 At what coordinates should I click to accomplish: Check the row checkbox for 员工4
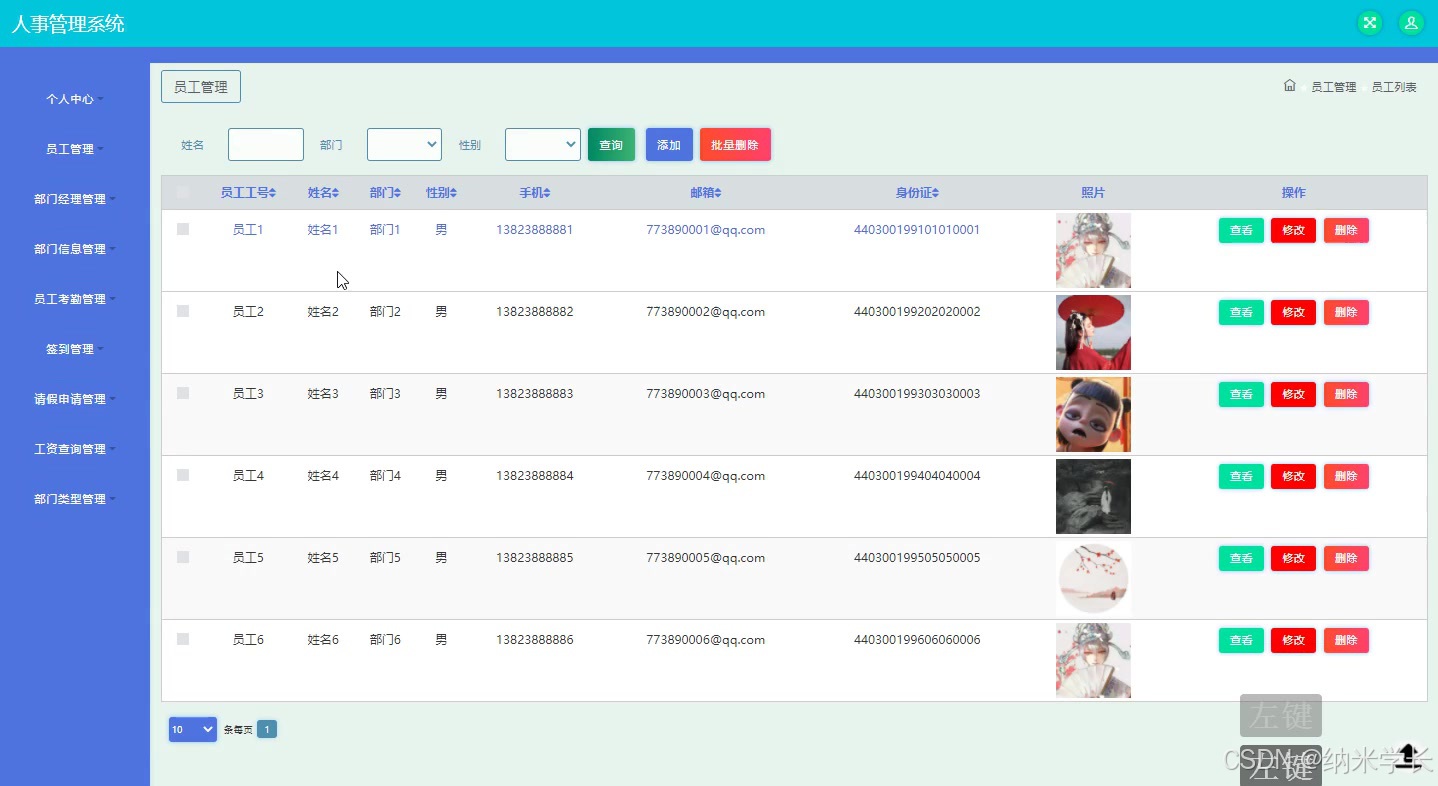tap(183, 475)
